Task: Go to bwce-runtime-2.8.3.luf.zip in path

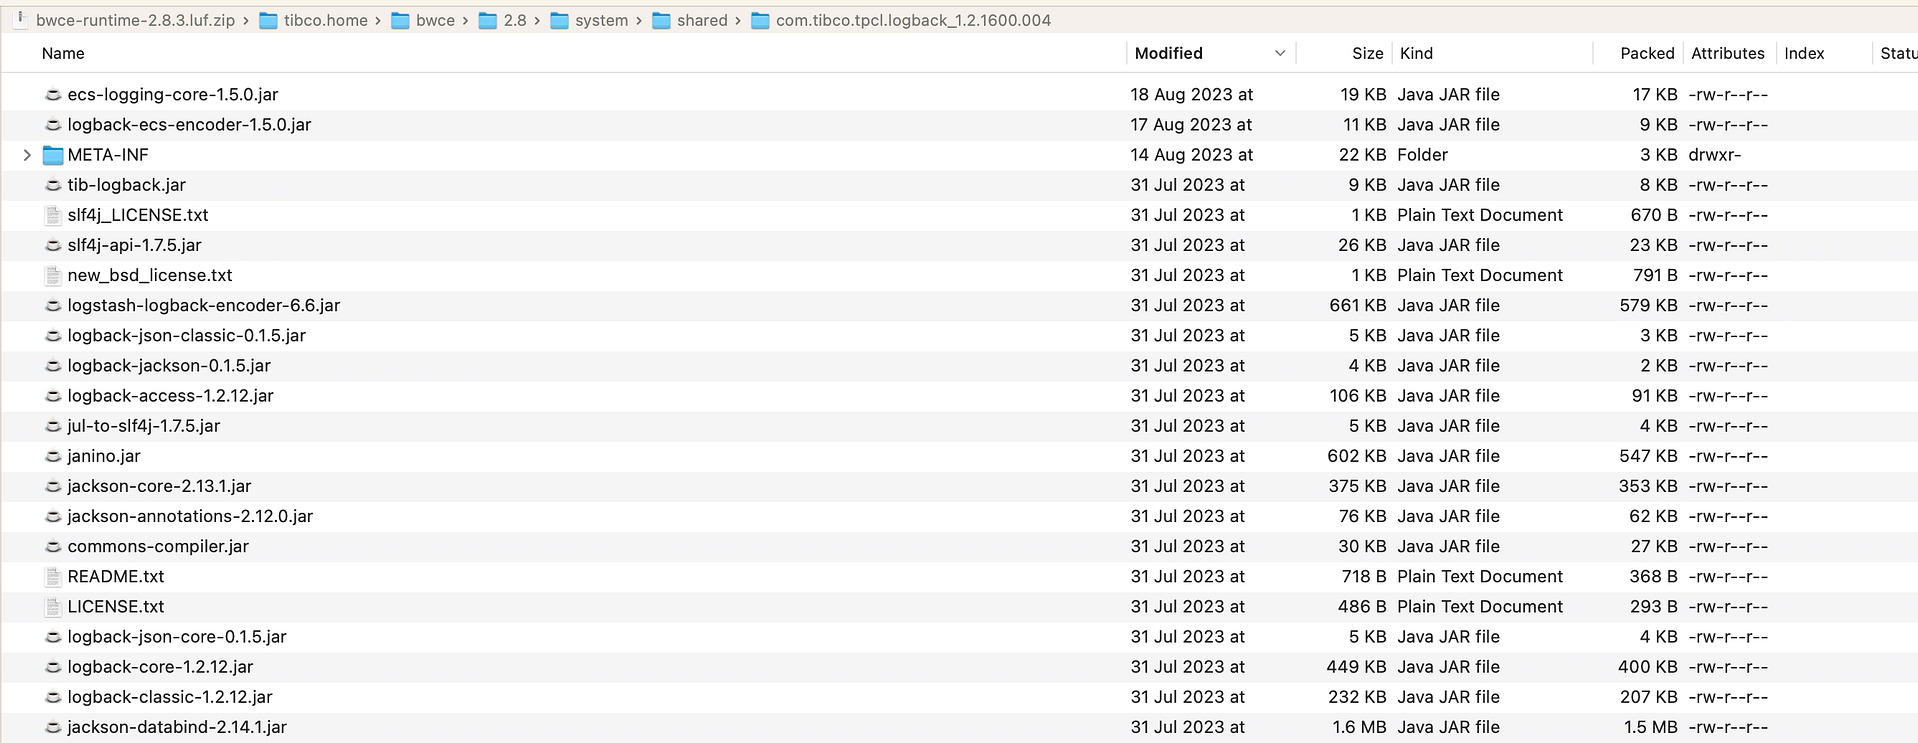Action: (136, 21)
